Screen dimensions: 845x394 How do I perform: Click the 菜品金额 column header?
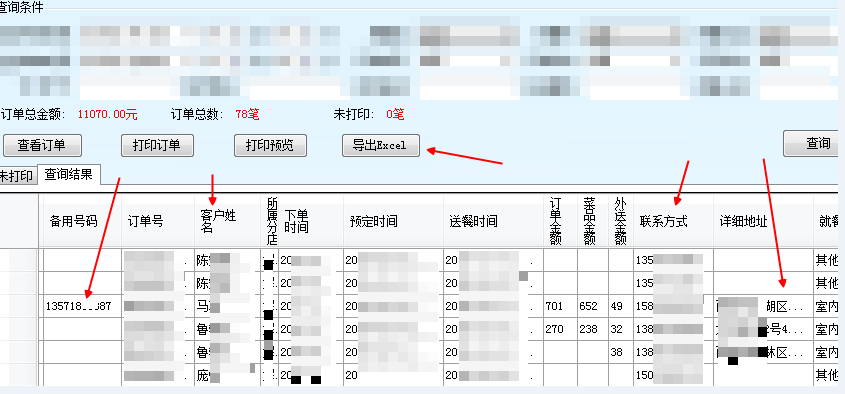click(x=593, y=221)
